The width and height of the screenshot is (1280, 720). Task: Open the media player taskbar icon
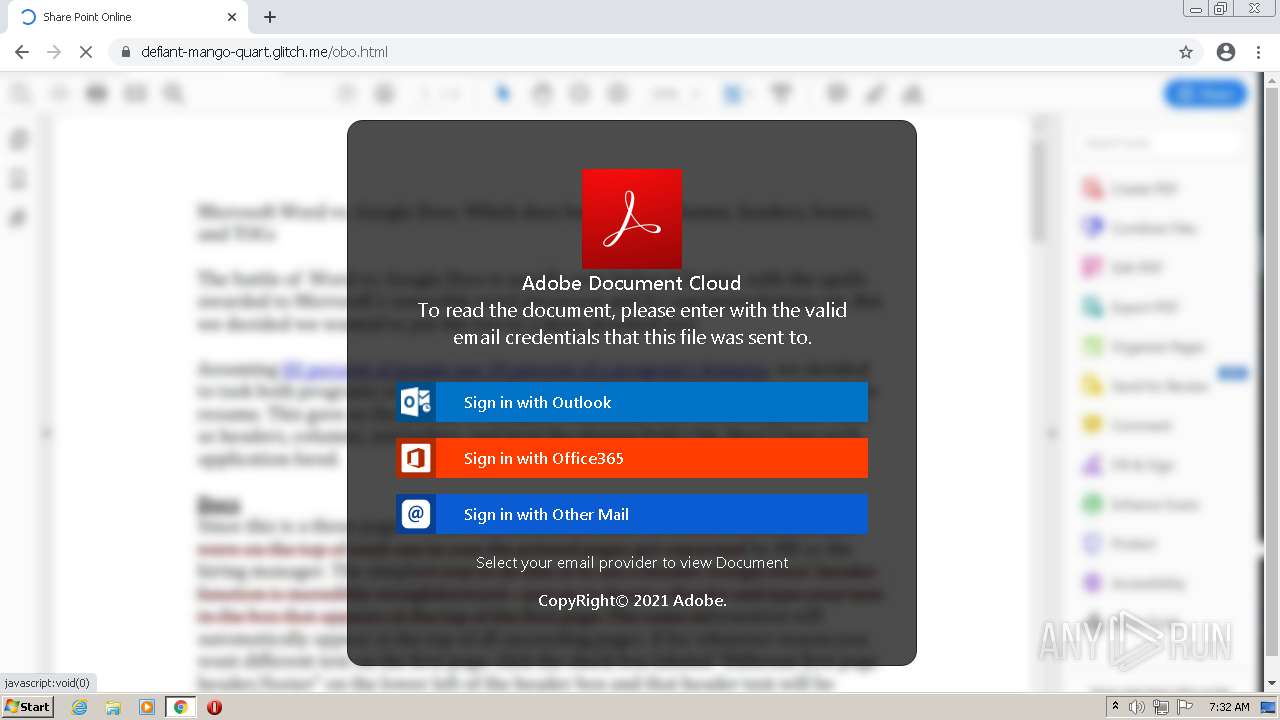pos(147,707)
